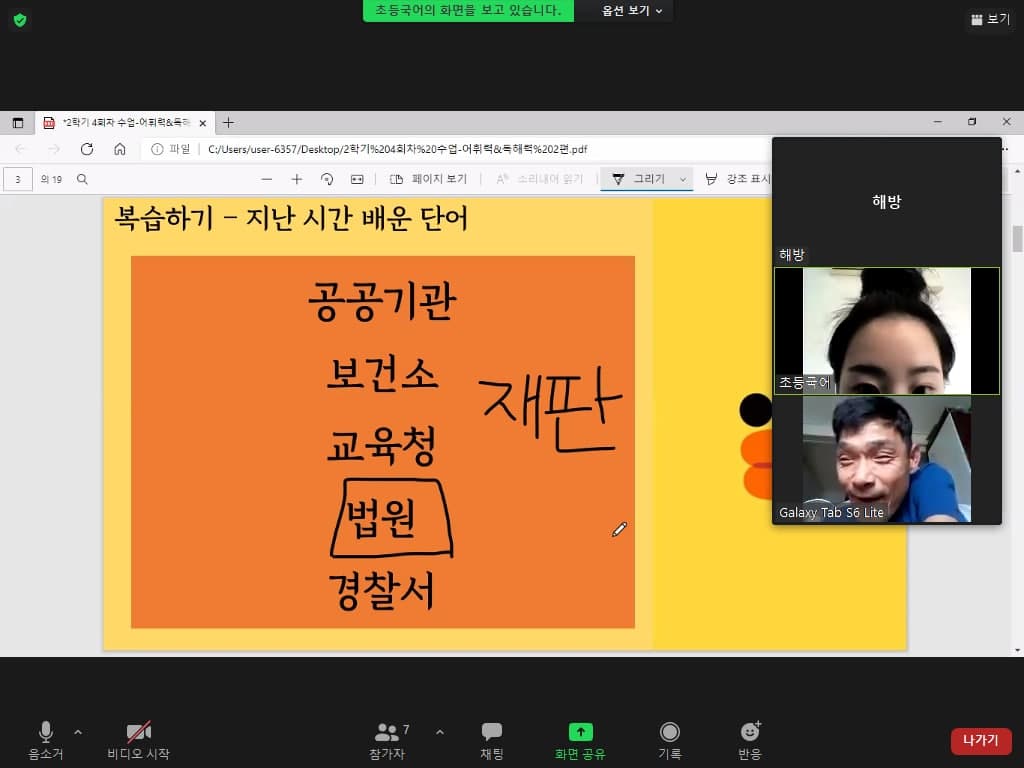This screenshot has width=1024, height=768.
Task: Click the word 법원 on the slide
Action: pos(381,519)
